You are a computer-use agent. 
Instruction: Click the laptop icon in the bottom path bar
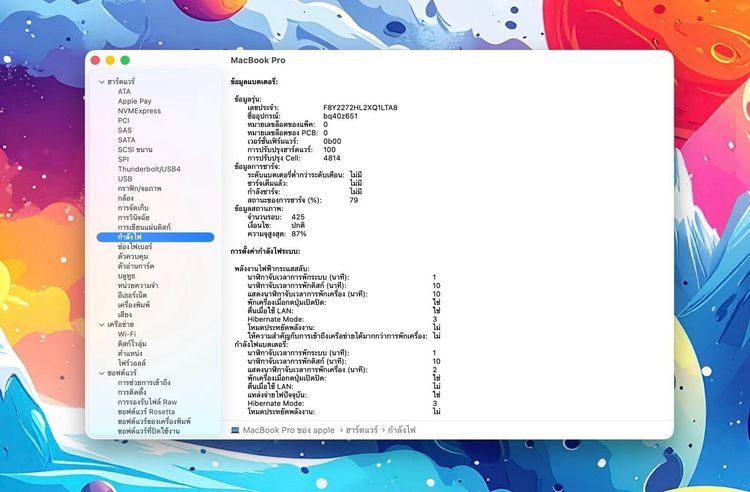[x=235, y=430]
